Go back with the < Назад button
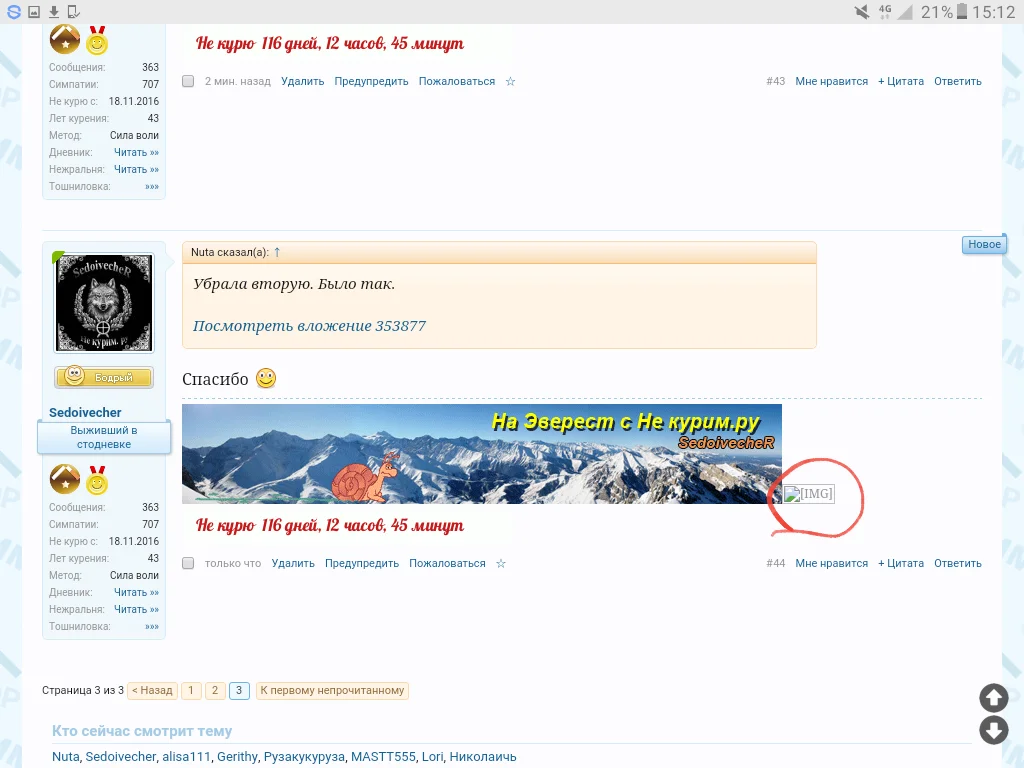 coord(152,690)
